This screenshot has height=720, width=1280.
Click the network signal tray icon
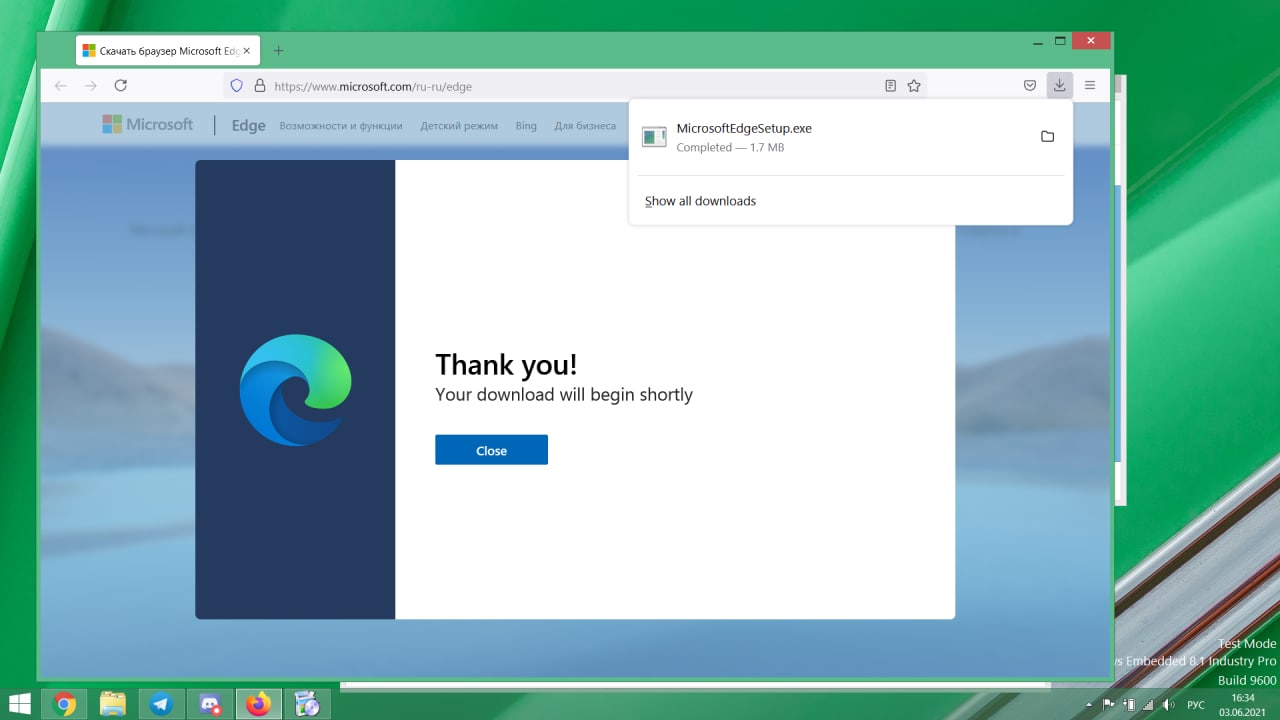1148,705
